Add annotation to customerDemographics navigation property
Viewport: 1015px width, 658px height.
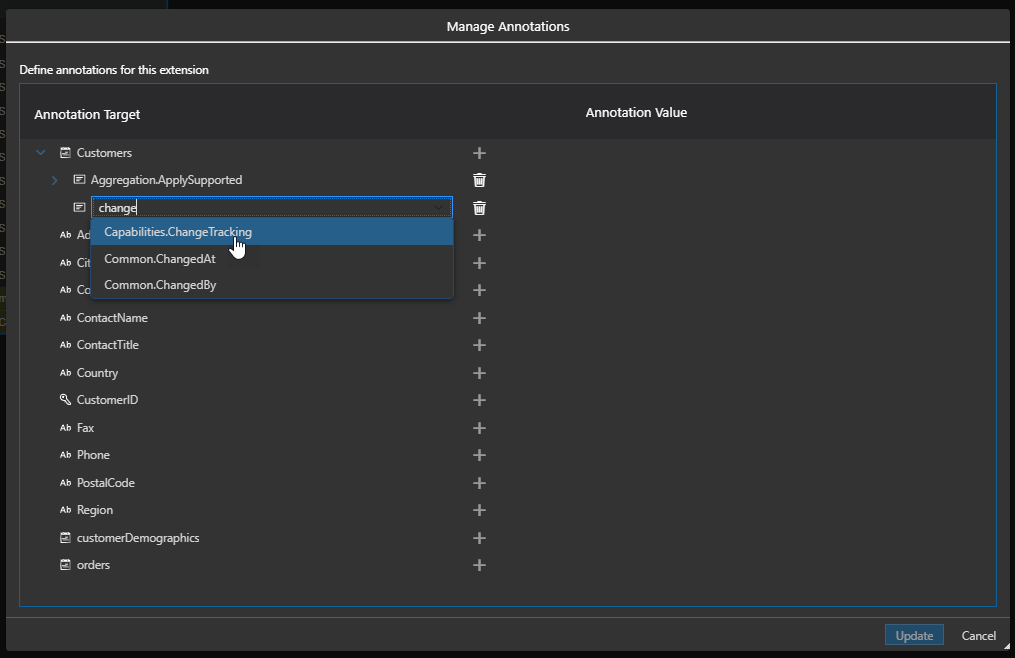pos(479,538)
